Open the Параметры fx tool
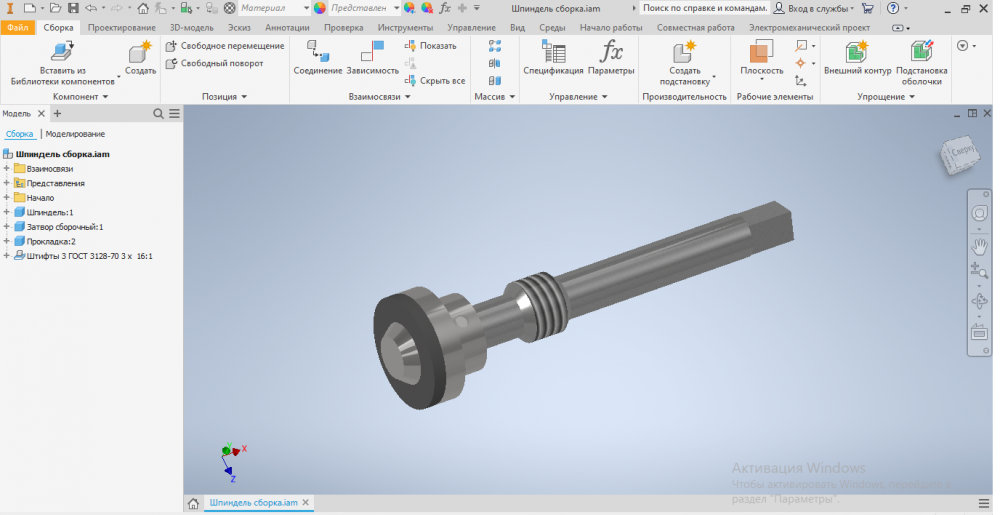 610,53
